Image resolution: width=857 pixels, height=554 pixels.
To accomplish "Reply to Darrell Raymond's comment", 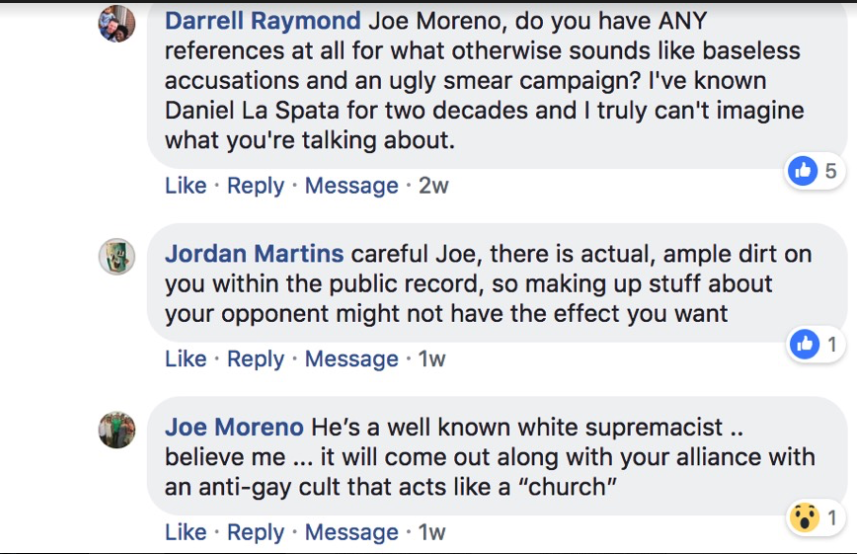I will (256, 186).
